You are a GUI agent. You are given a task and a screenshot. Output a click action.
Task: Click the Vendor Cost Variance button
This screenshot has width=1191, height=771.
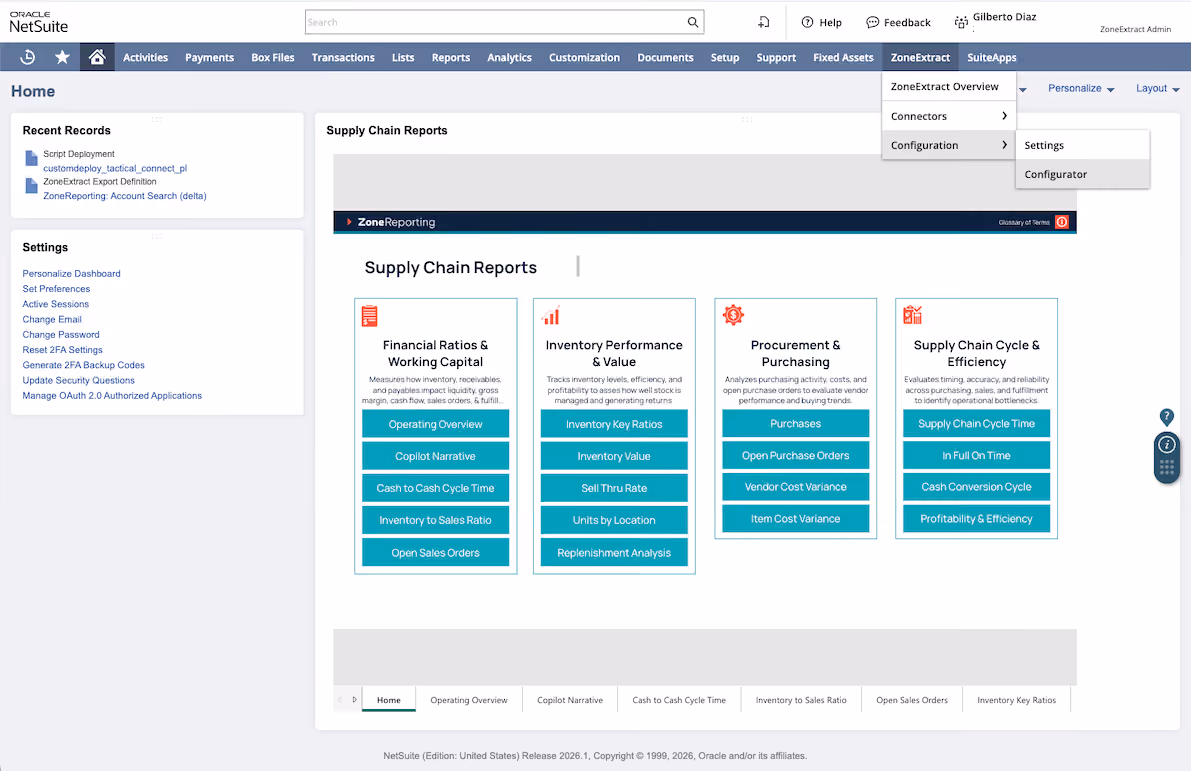(795, 486)
